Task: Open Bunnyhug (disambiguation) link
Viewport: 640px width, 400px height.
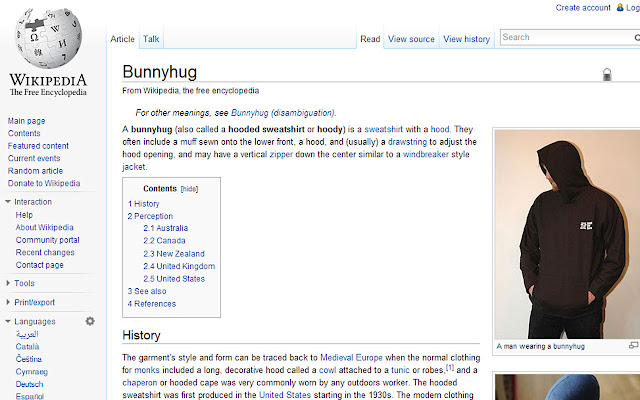Action: click(283, 113)
